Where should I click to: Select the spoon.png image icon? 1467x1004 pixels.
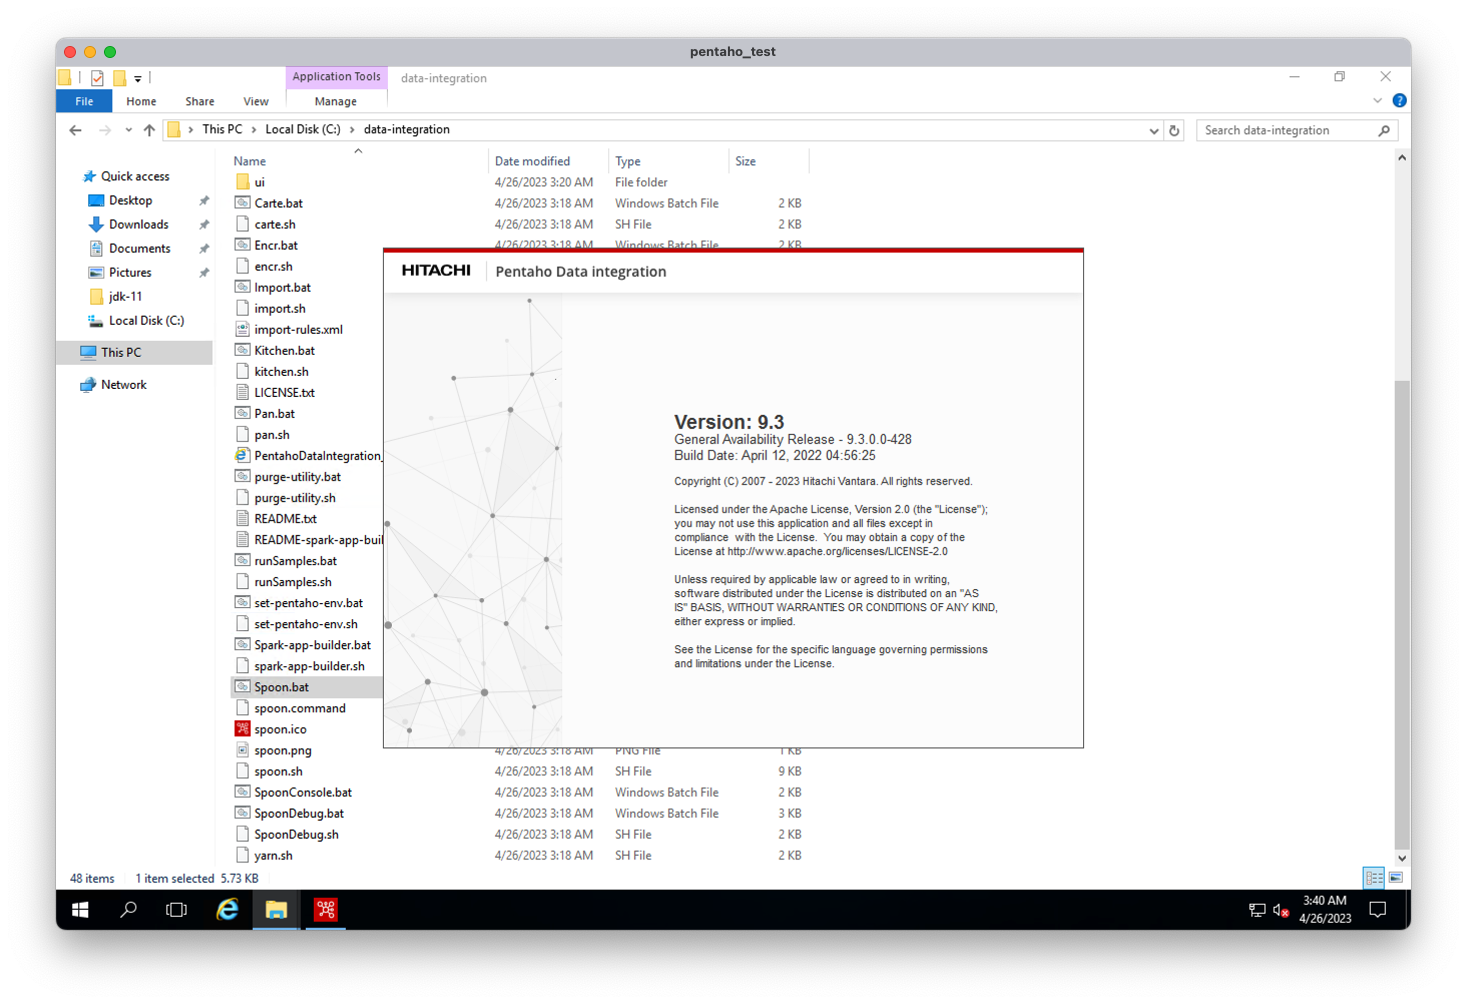(x=242, y=750)
